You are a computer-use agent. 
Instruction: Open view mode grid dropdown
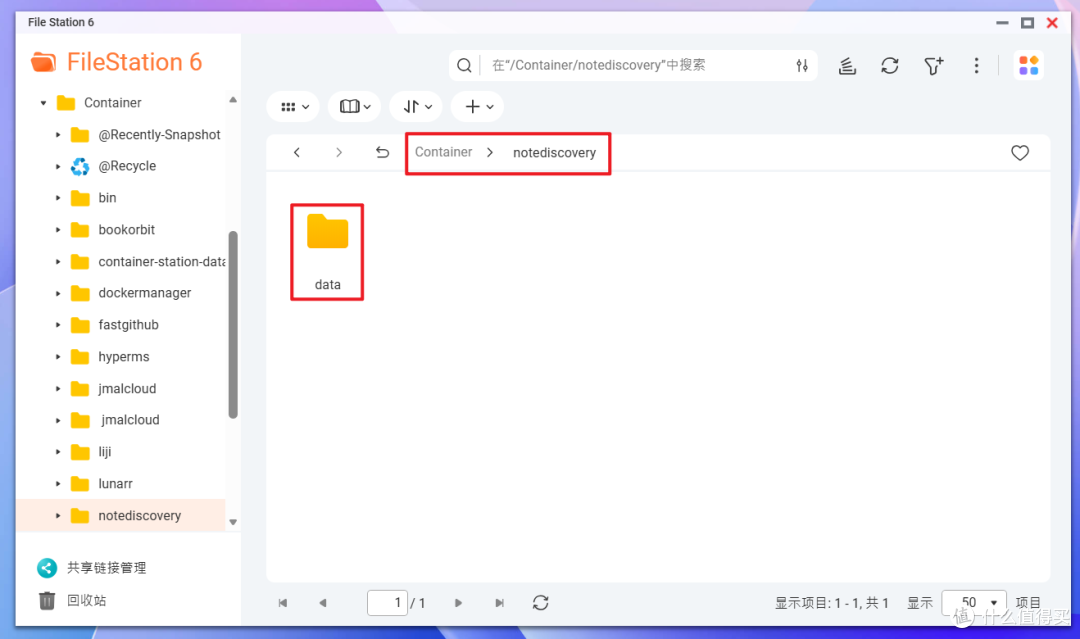[x=294, y=107]
